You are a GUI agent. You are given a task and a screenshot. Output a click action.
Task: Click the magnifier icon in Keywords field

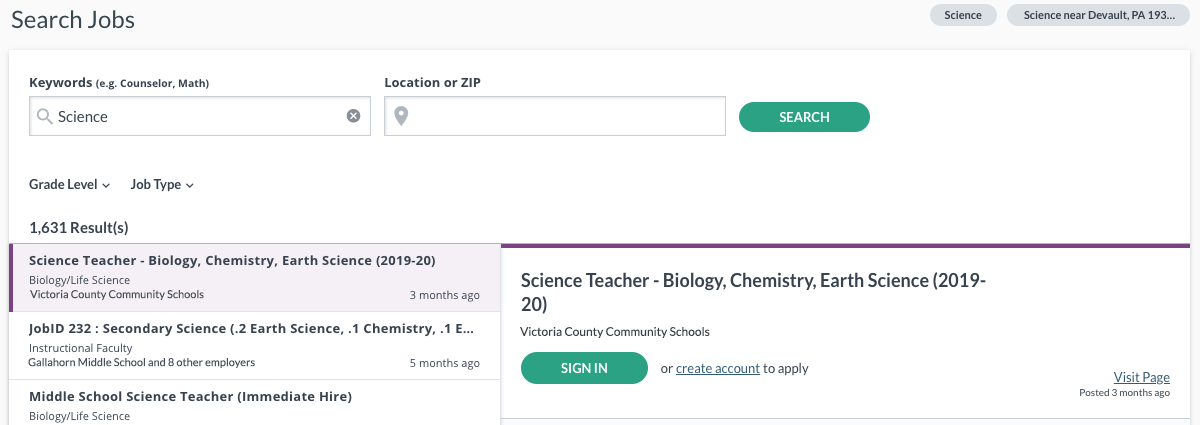[44, 116]
